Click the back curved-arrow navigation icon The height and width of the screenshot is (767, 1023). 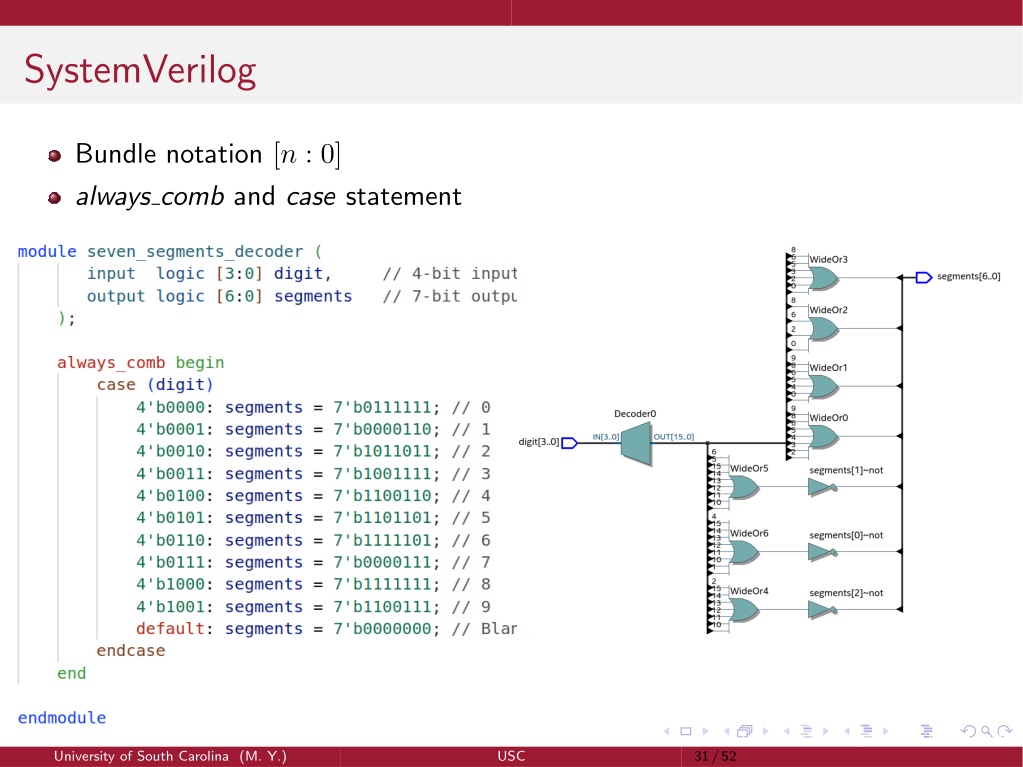968,731
